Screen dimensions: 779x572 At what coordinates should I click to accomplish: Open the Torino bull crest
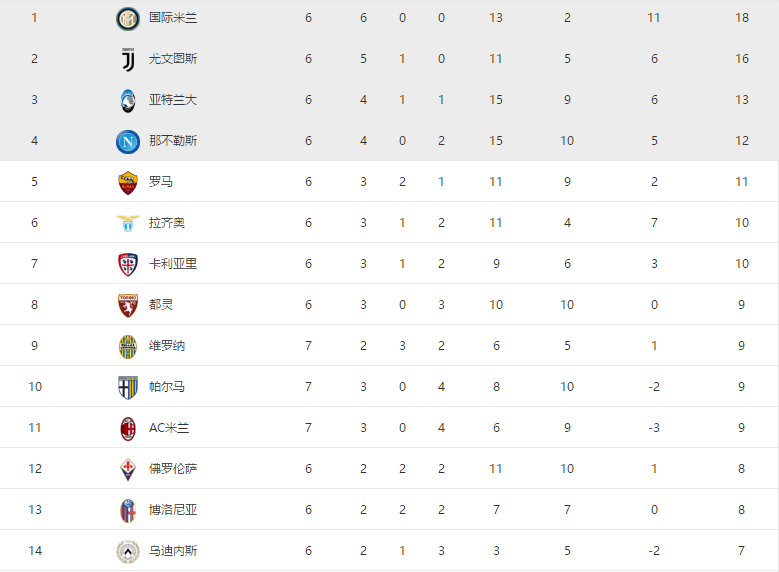128,306
